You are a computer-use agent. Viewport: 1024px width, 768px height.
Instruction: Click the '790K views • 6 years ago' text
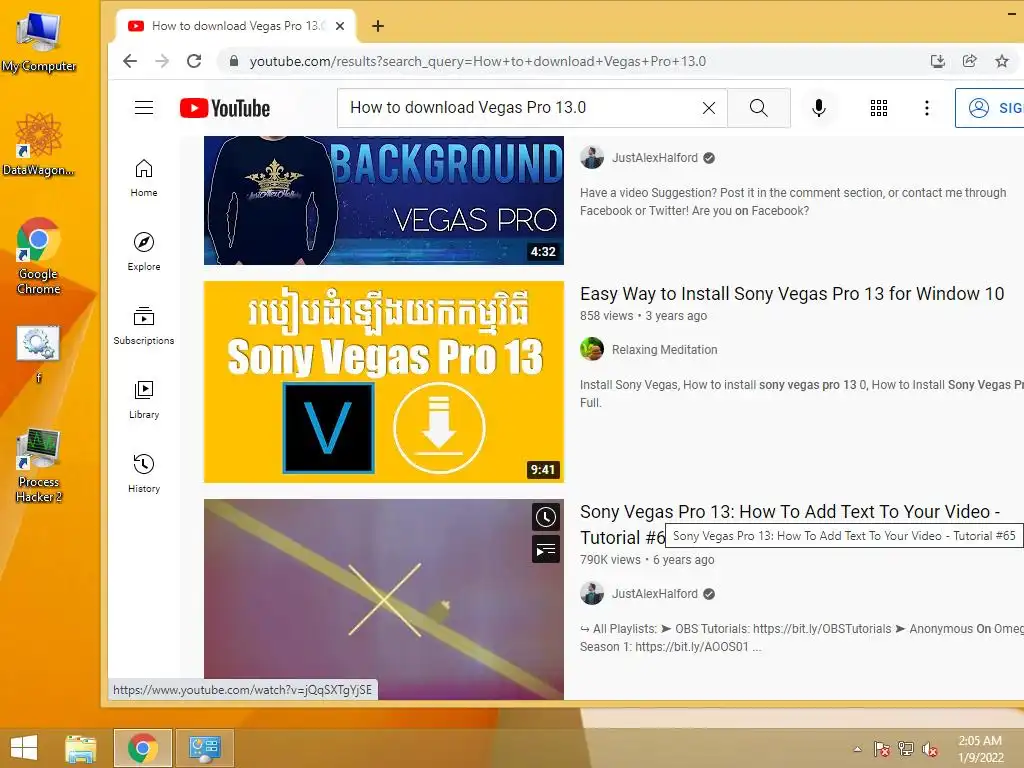tap(647, 560)
